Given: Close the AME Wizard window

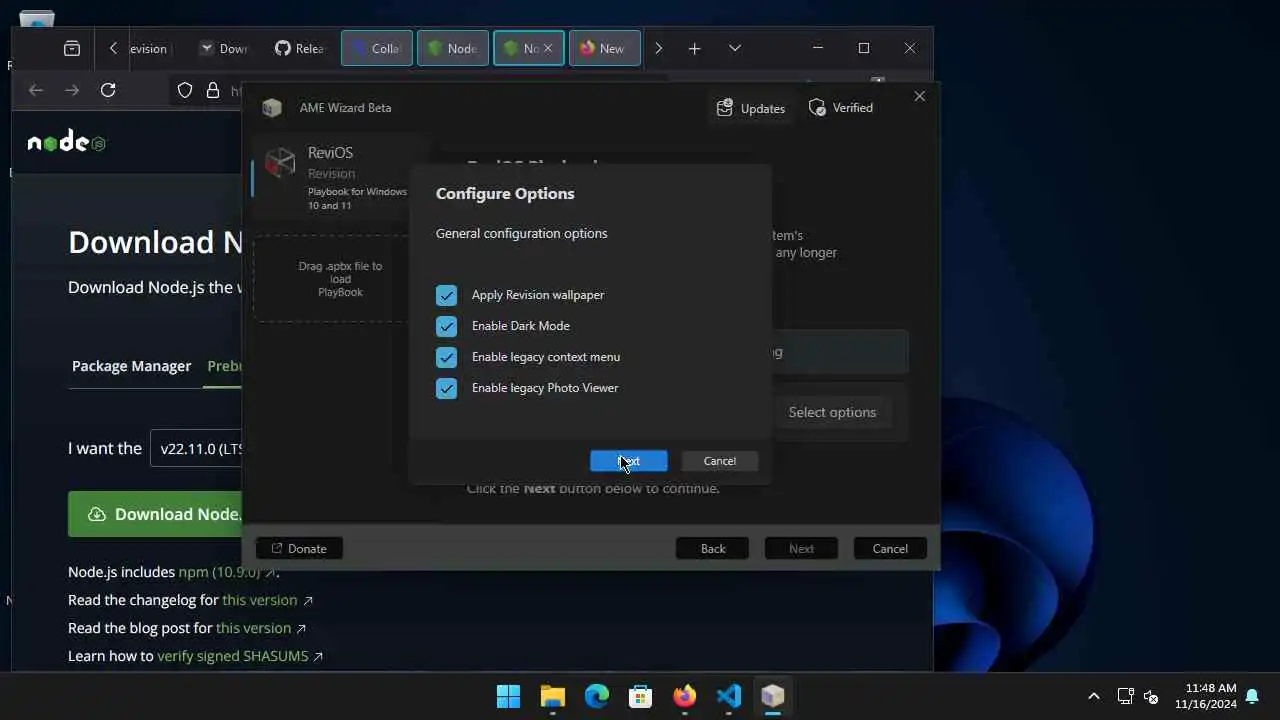Looking at the screenshot, I should [919, 96].
